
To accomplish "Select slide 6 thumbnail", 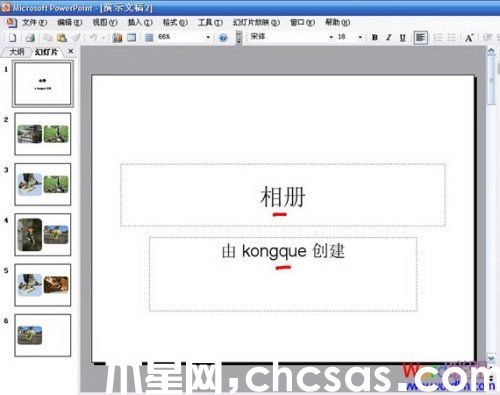I will point(43,335).
